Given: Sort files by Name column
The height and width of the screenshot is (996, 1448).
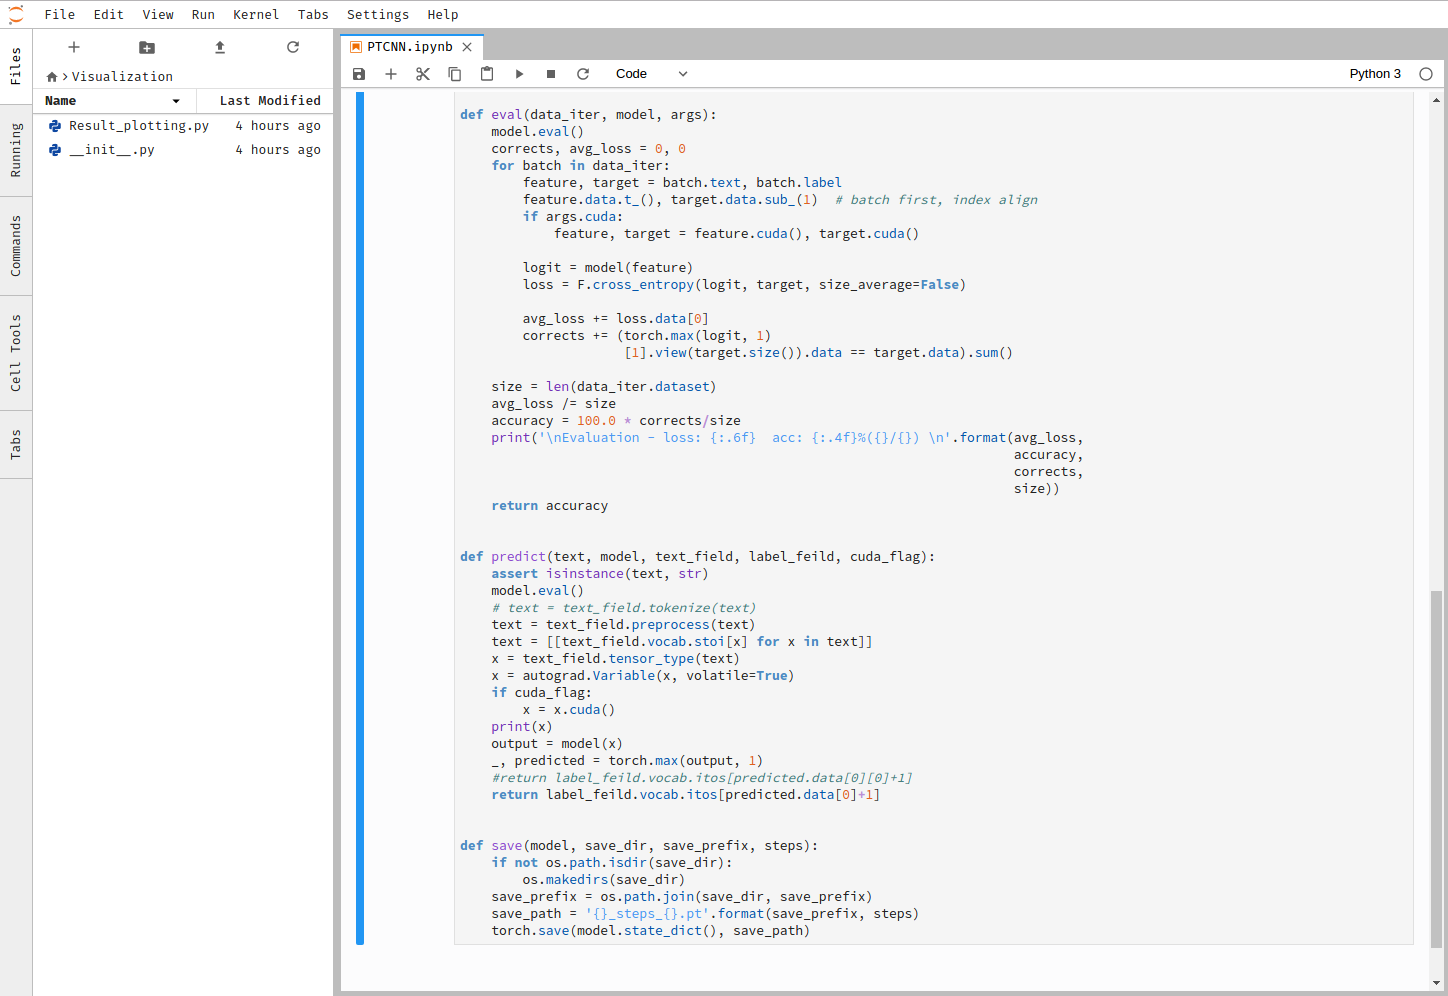Looking at the screenshot, I should click(114, 101).
